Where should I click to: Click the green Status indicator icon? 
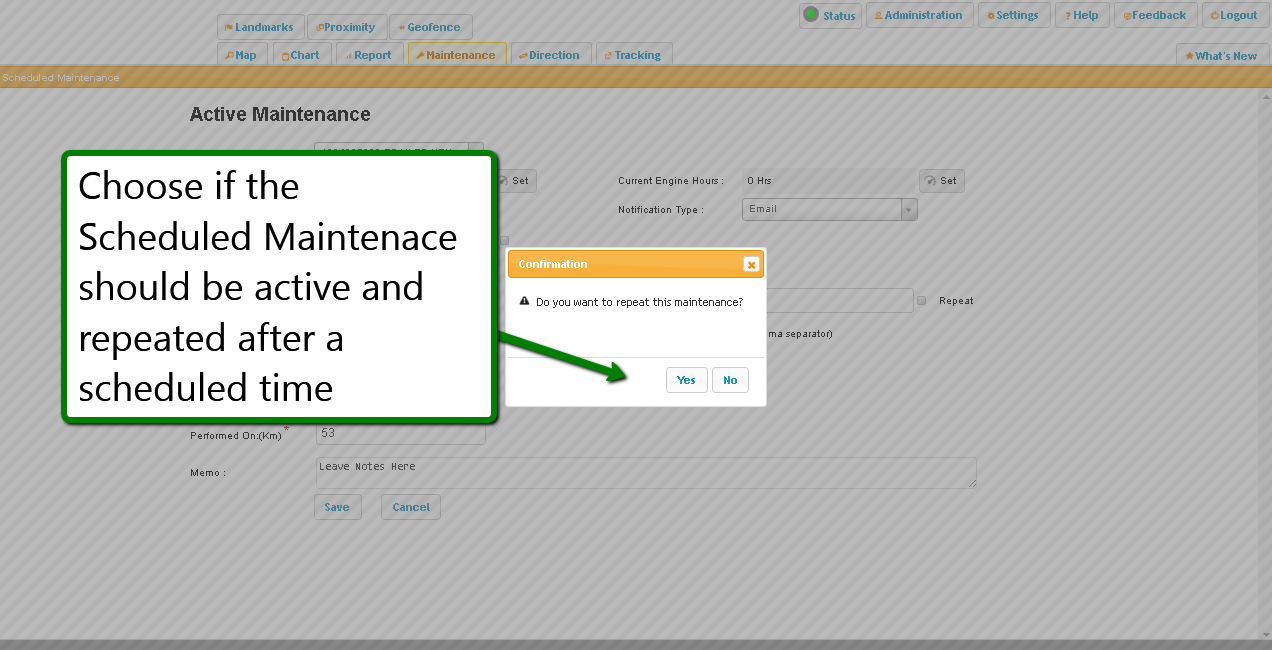click(x=811, y=15)
